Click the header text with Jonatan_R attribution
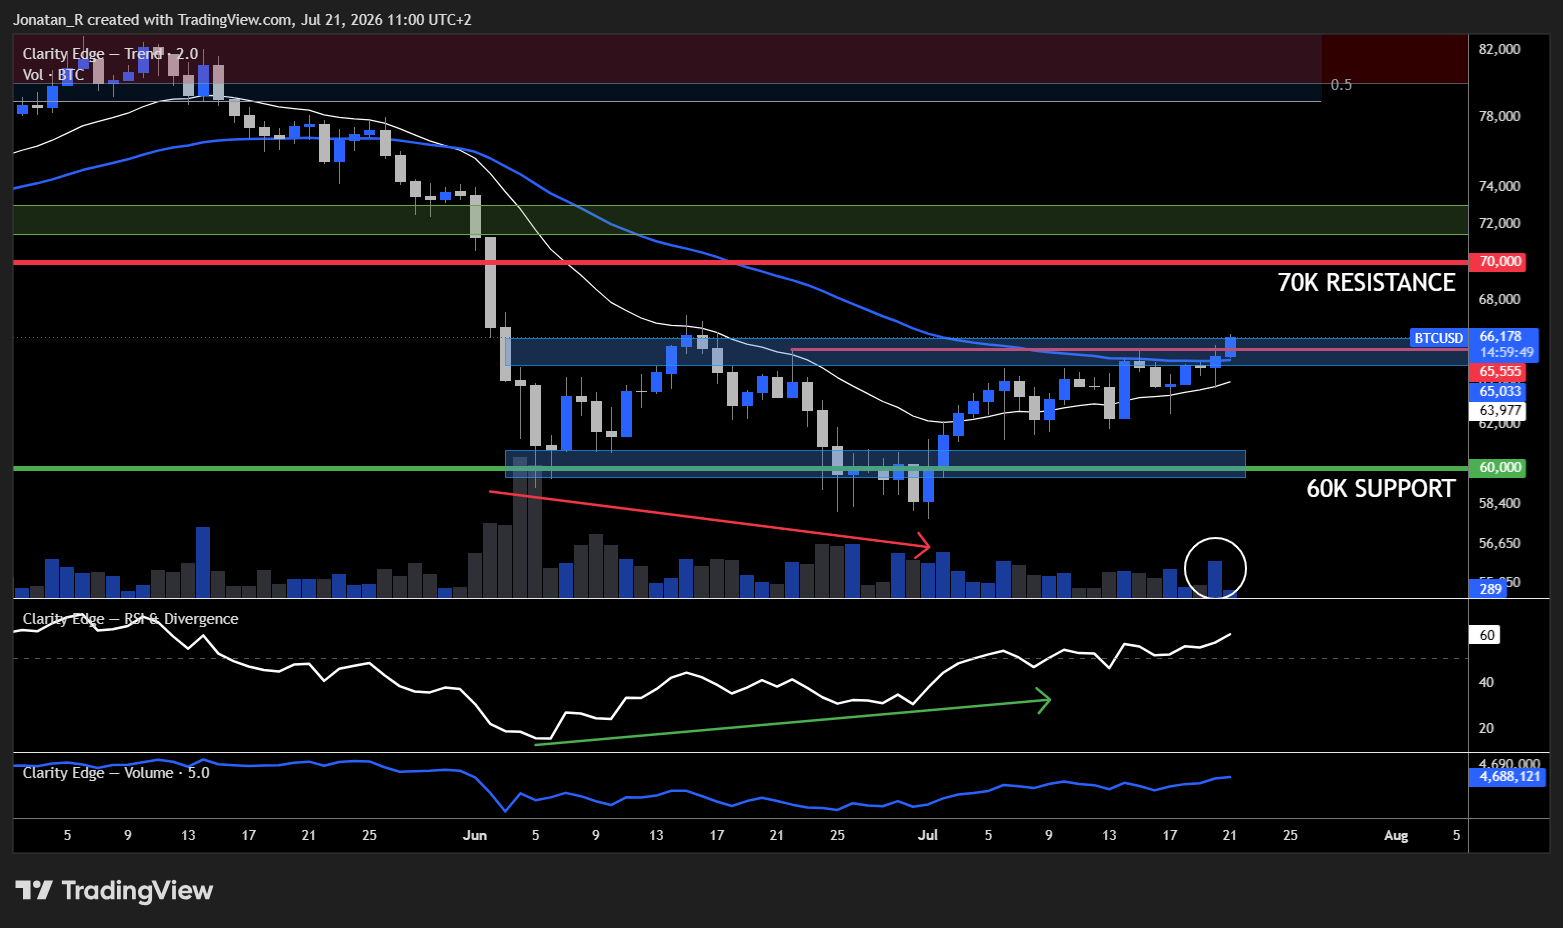1563x928 pixels. click(x=242, y=19)
